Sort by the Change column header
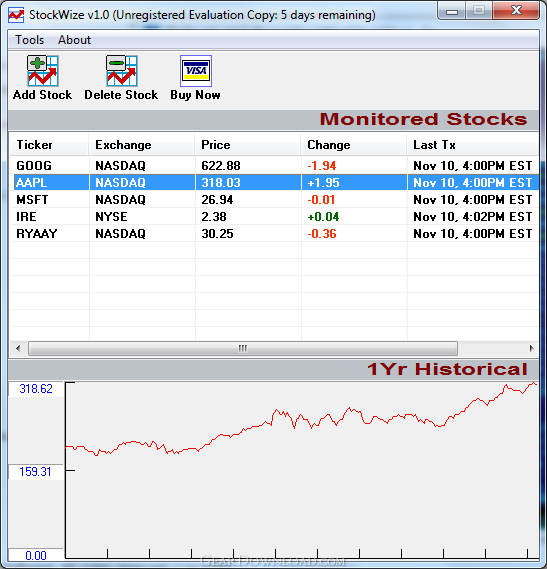The width and height of the screenshot is (547, 569). [354, 145]
